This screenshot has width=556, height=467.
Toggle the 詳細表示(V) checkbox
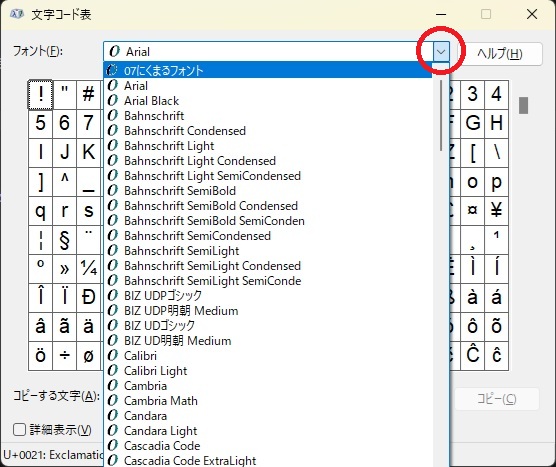tap(20, 430)
